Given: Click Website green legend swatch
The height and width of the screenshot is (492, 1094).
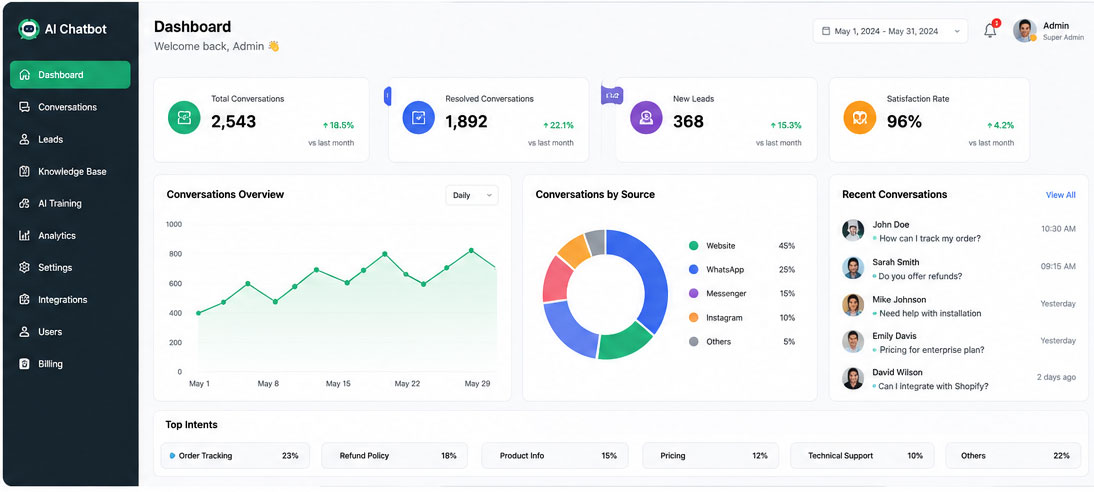Looking at the screenshot, I should pyautogui.click(x=694, y=246).
